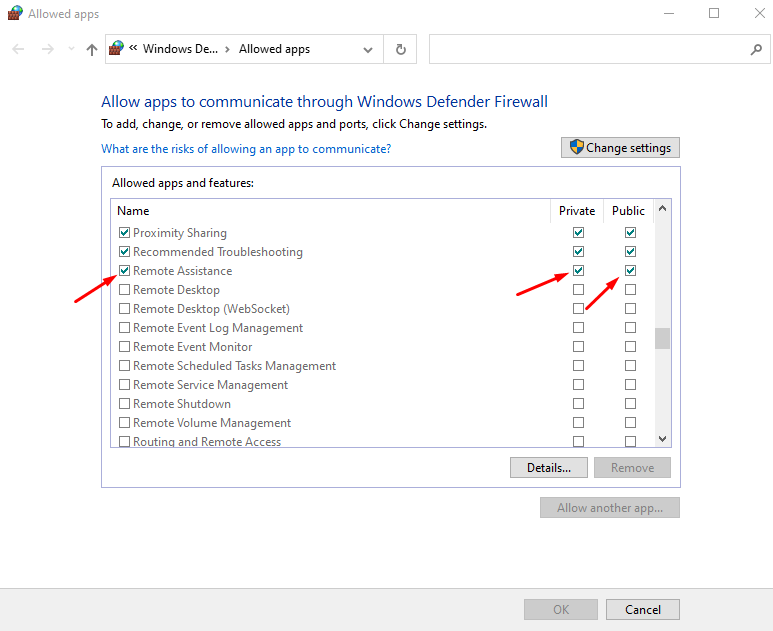Image resolution: width=773 pixels, height=631 pixels.
Task: Select the Remote Event Log Management text
Action: 218,328
